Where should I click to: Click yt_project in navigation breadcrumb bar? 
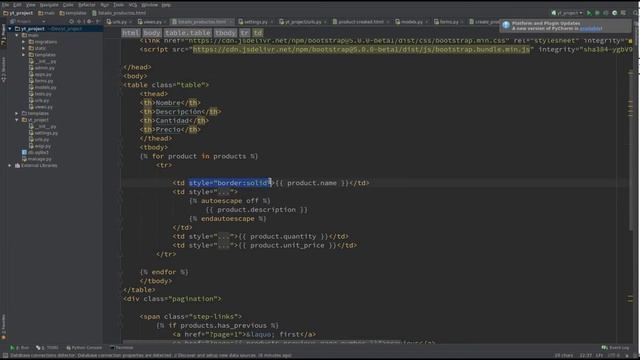point(18,13)
